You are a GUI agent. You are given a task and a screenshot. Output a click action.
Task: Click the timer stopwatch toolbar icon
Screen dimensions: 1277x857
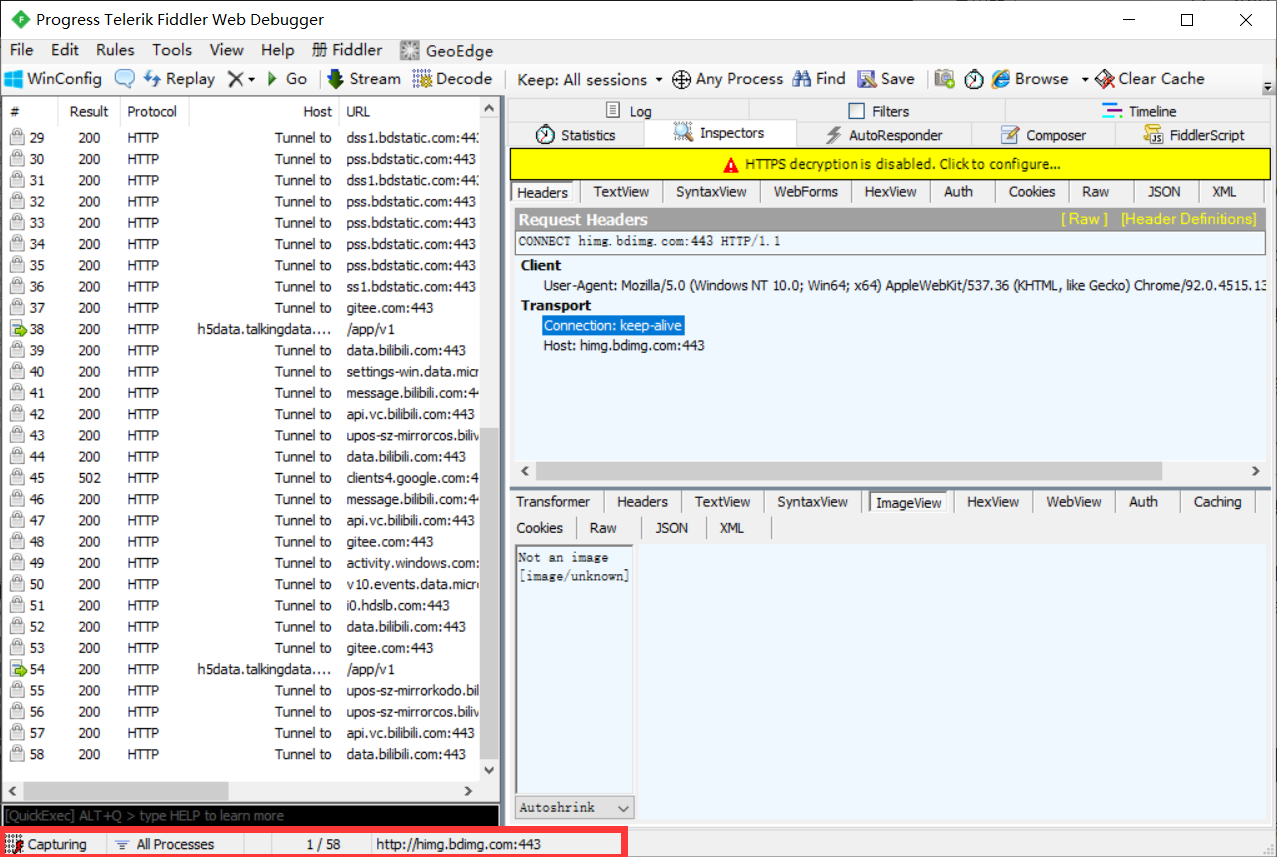[974, 79]
